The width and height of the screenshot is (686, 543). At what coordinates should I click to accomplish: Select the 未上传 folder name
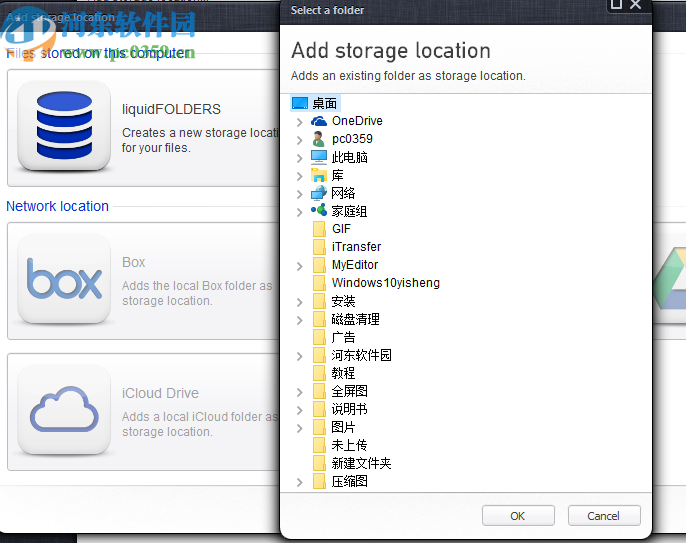coord(349,445)
